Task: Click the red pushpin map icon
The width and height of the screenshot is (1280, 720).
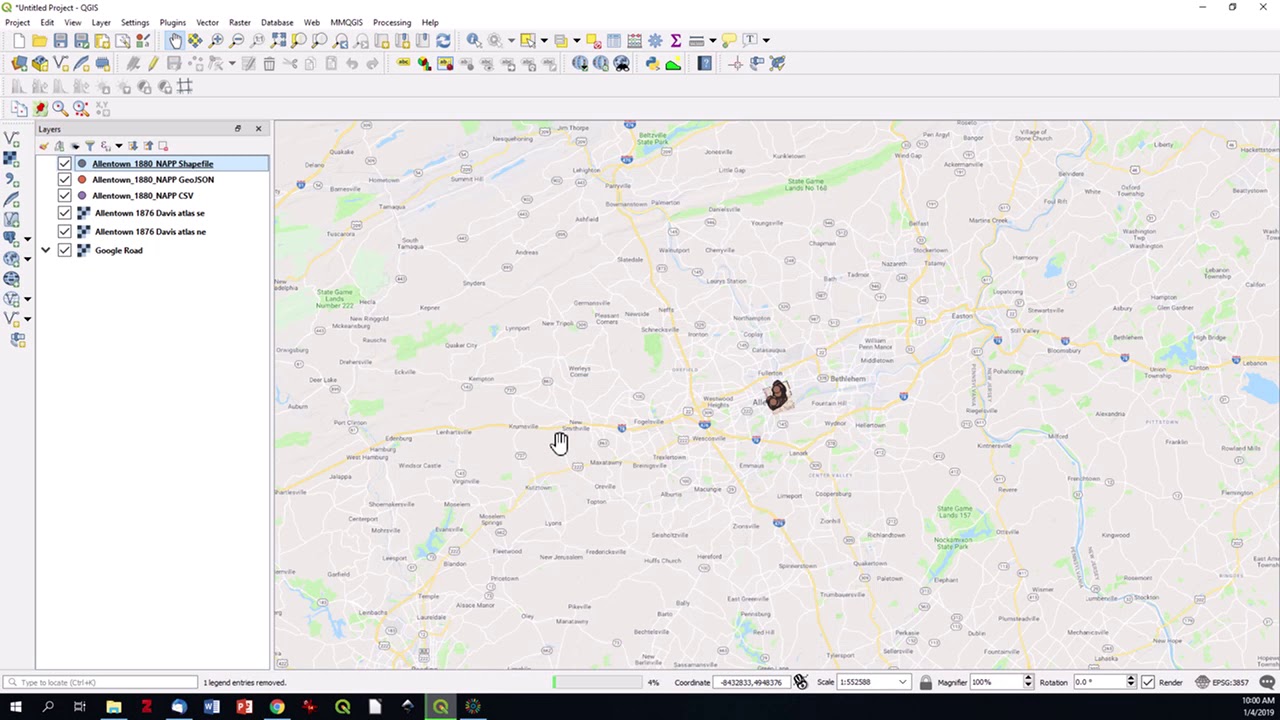Action: [40, 108]
